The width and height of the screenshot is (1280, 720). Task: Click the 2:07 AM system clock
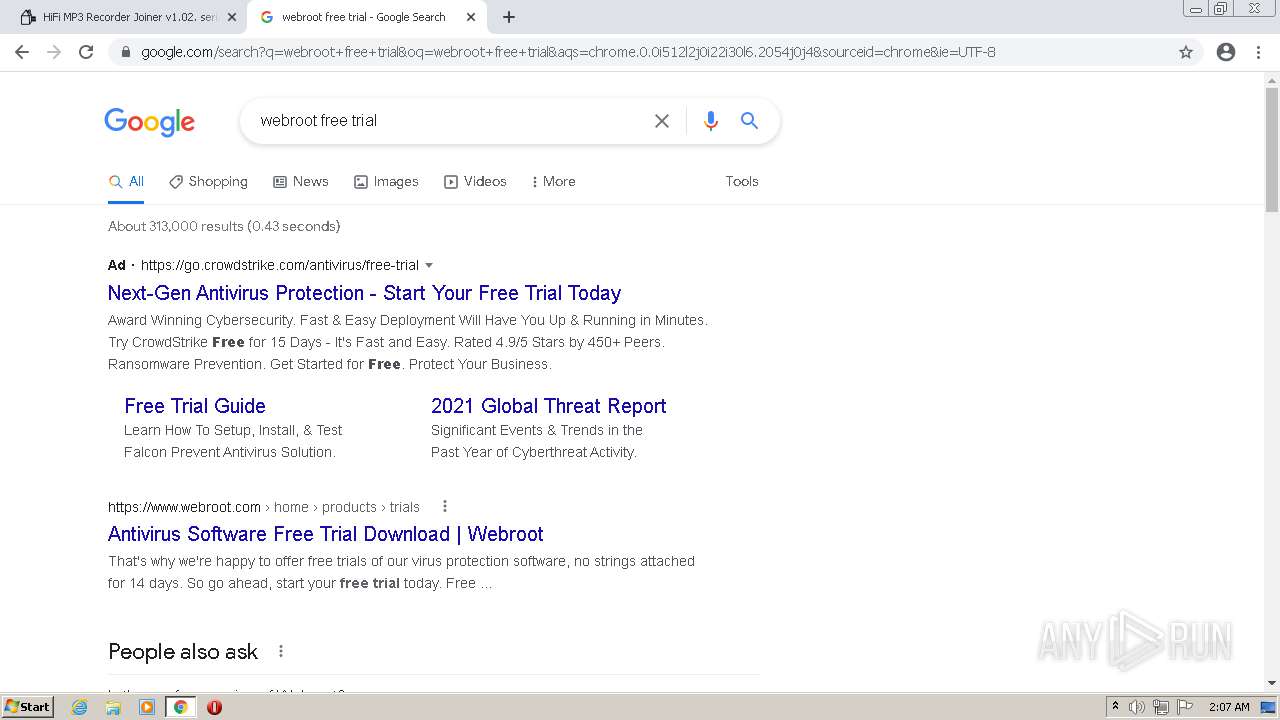click(x=1229, y=707)
